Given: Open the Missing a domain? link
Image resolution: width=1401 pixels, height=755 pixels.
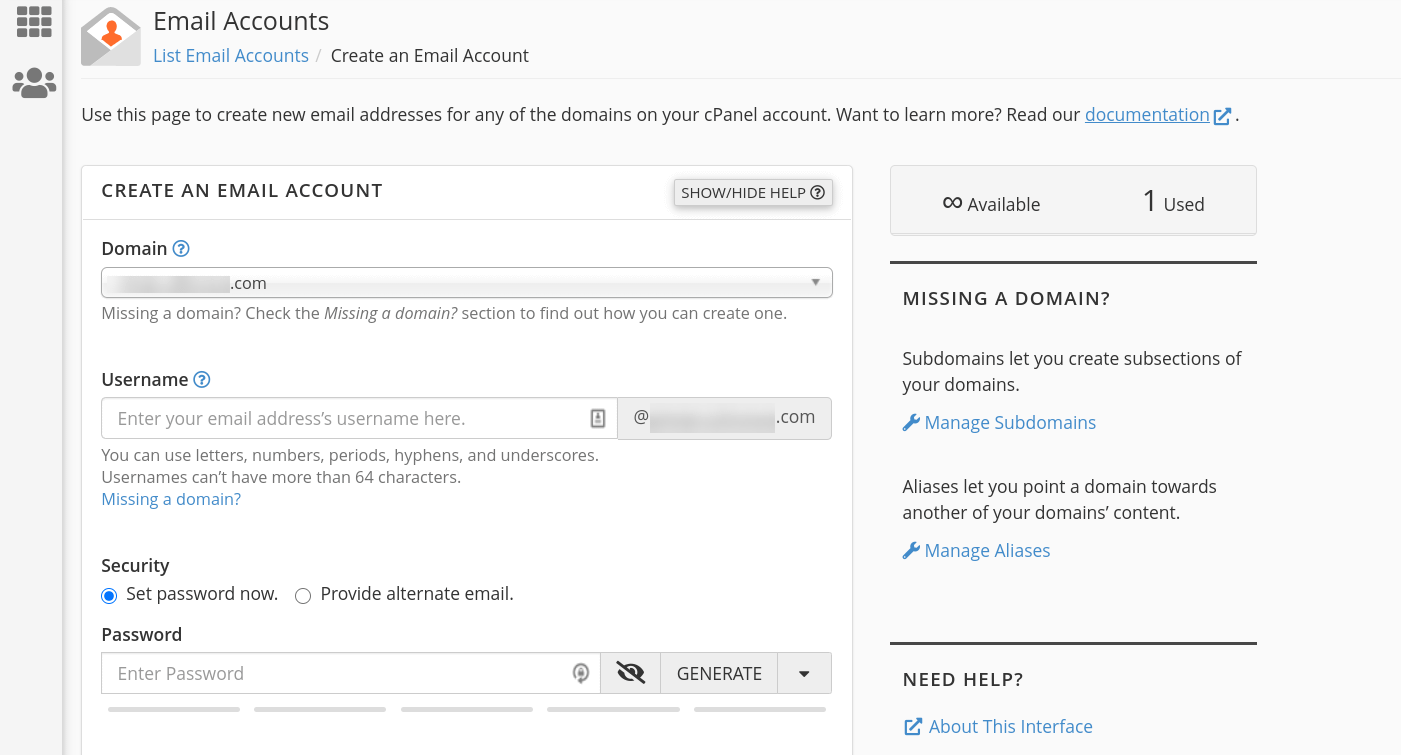Looking at the screenshot, I should pyautogui.click(x=170, y=498).
